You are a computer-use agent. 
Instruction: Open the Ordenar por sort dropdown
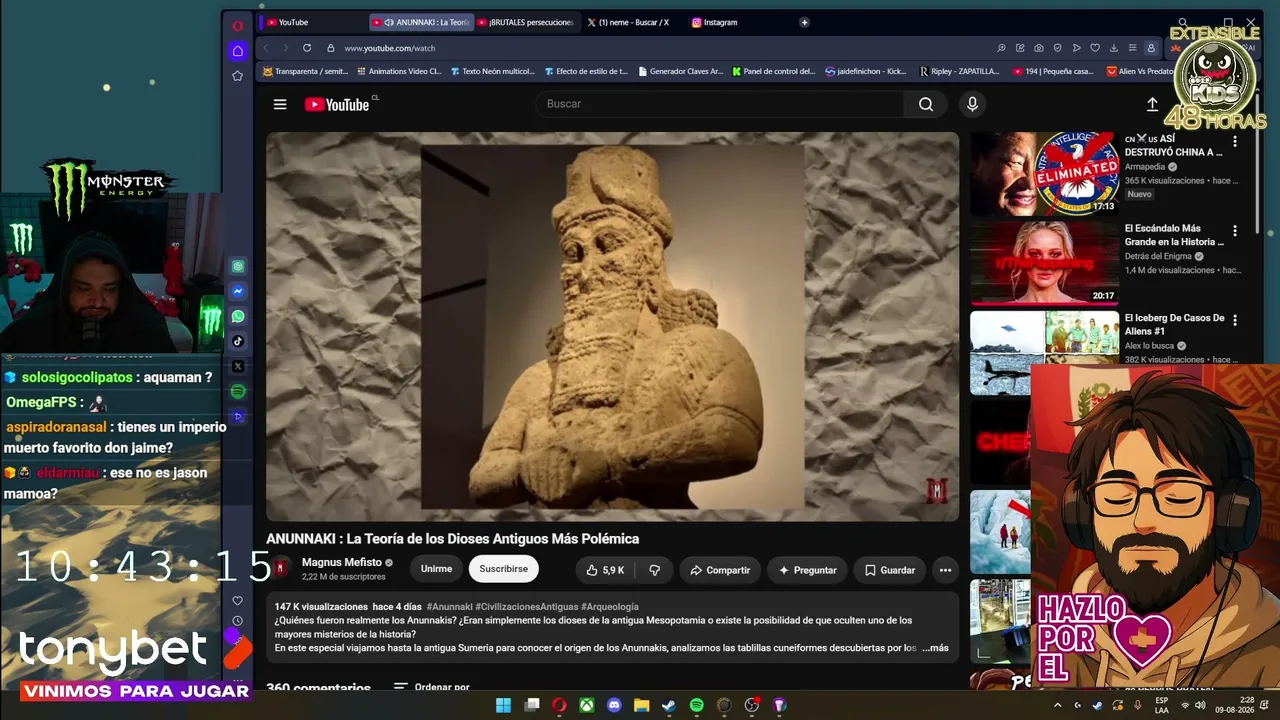[432, 687]
